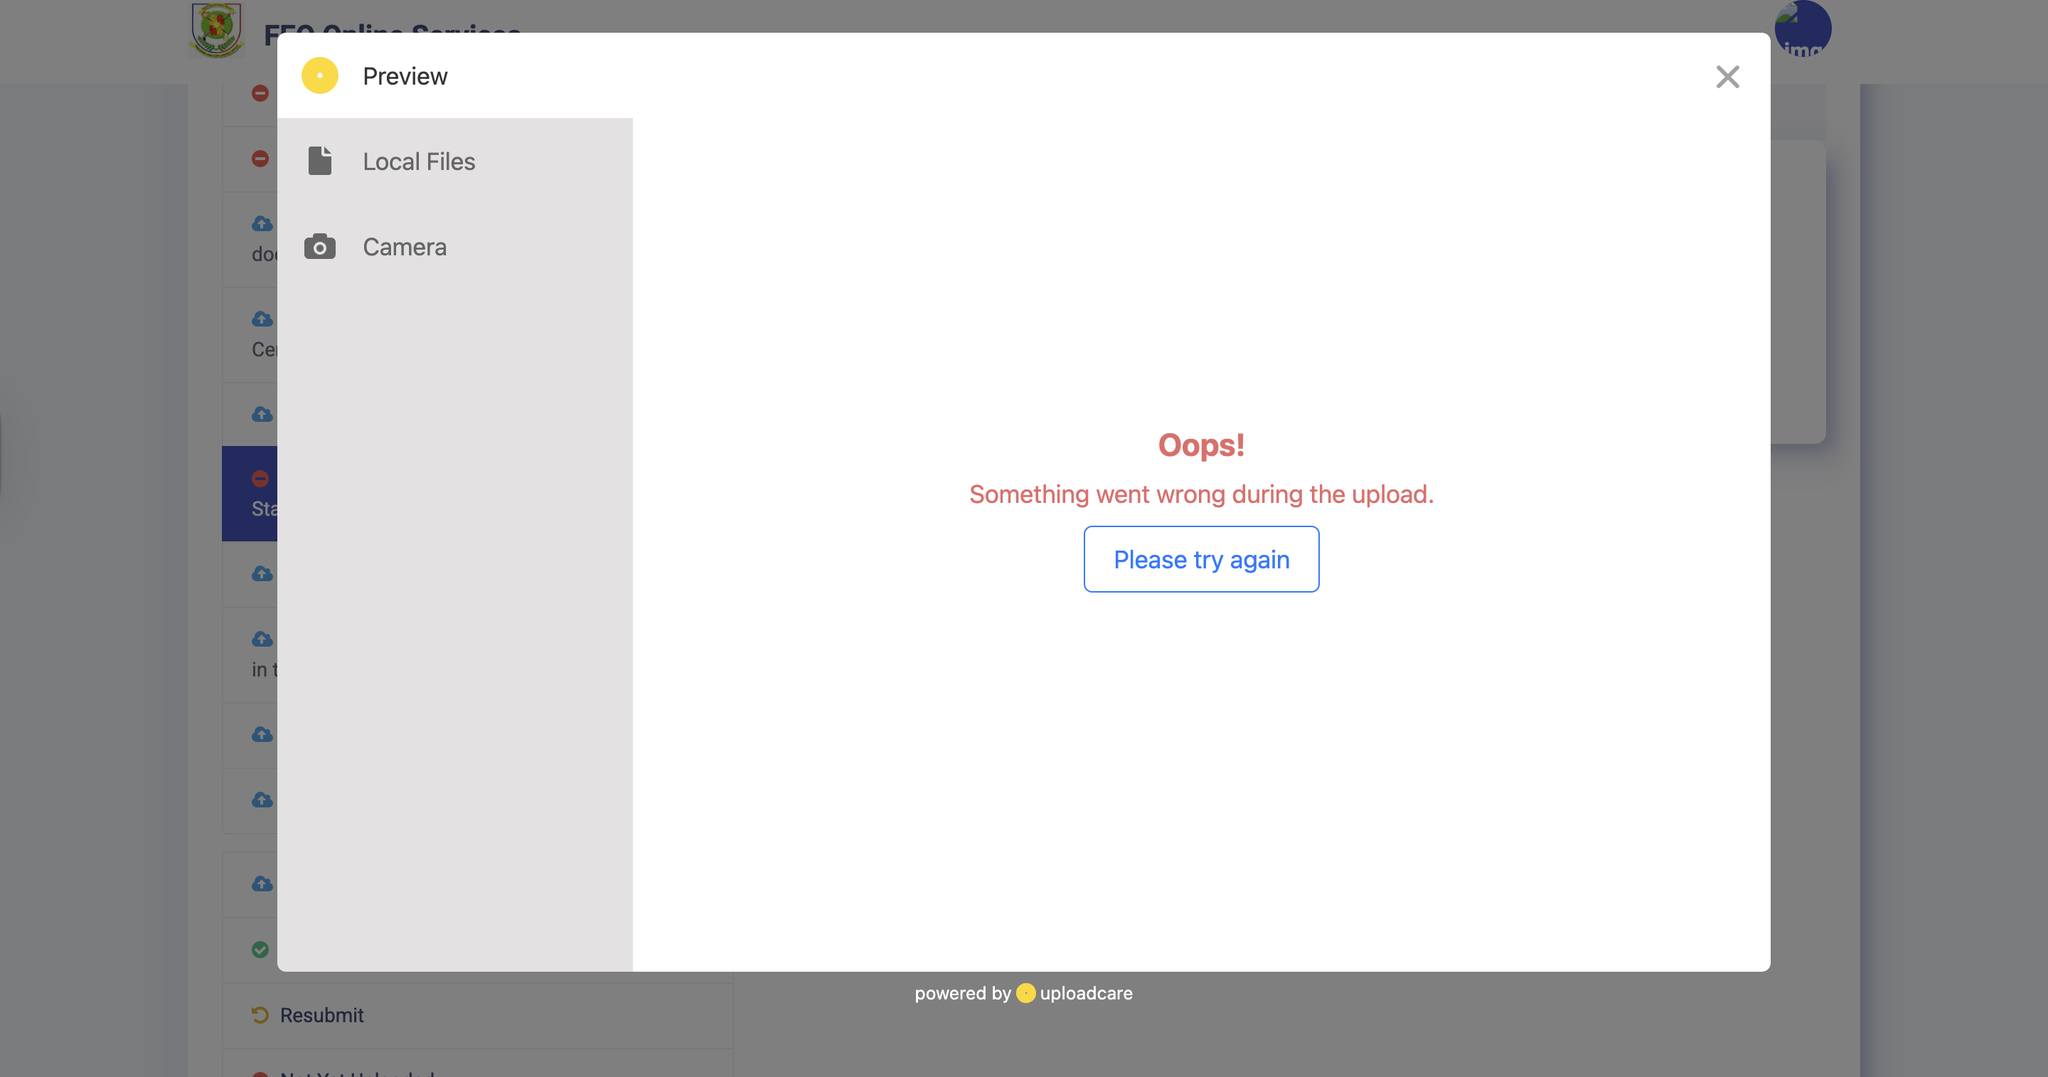Click the Please try again button
This screenshot has width=2048, height=1077.
[x=1201, y=559]
